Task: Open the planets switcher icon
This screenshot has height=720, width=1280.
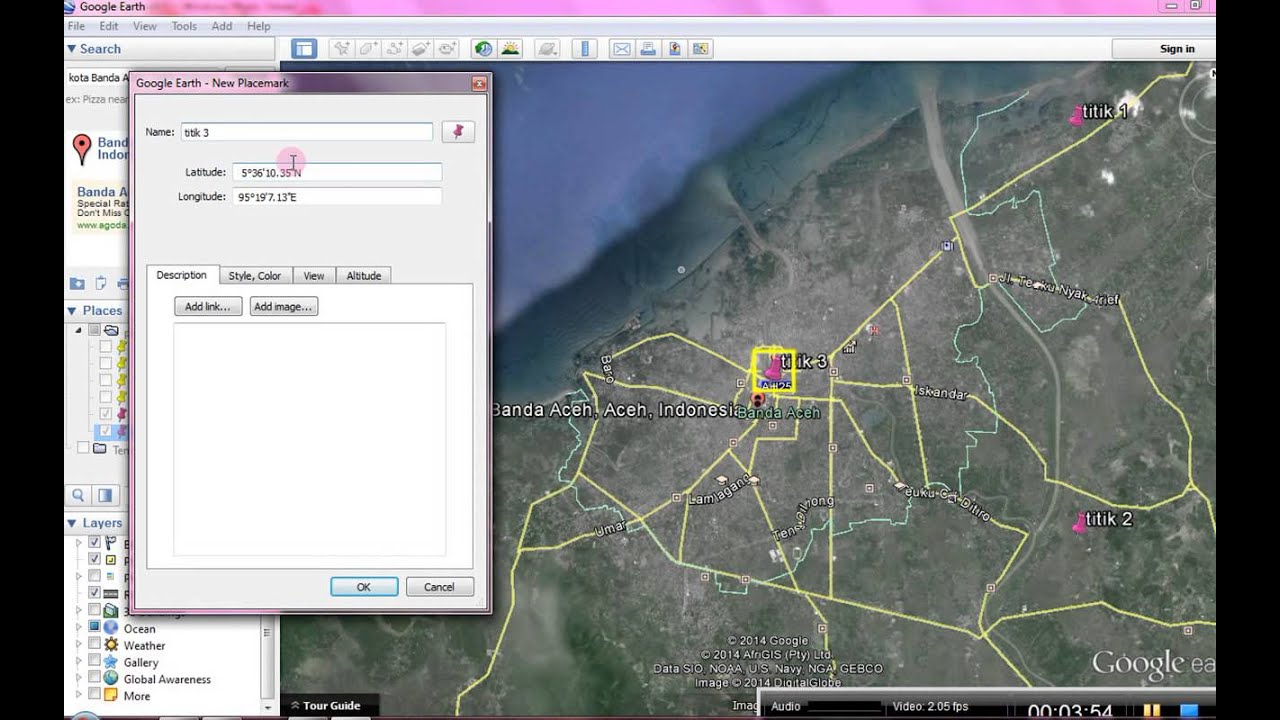Action: (547, 48)
